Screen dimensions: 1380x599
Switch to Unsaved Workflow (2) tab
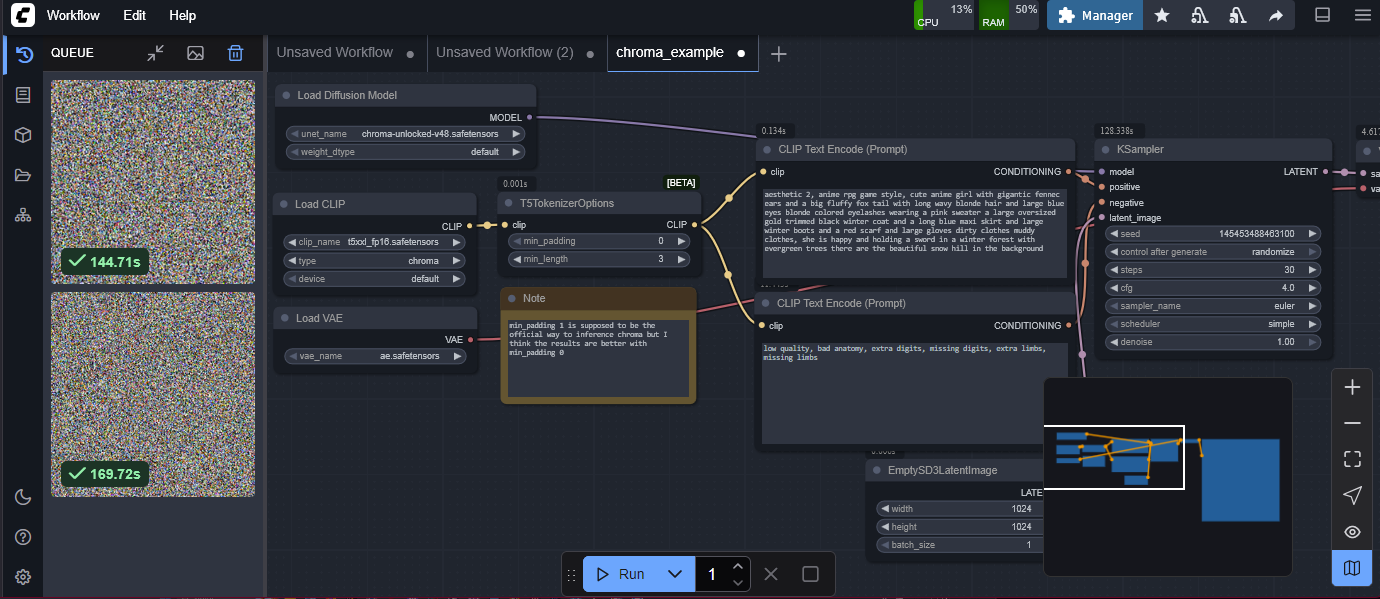click(505, 53)
